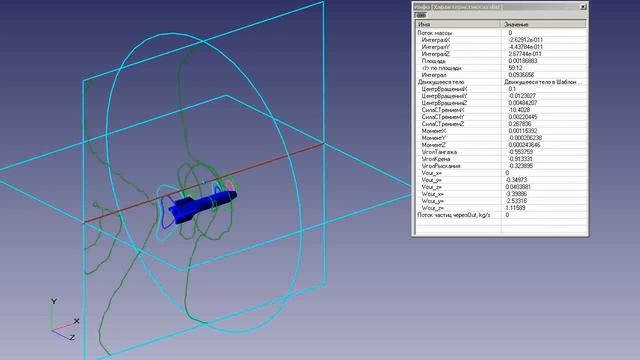Select the 'Wout_y=' row
Viewport: 640px width, 360px height.
point(501,201)
